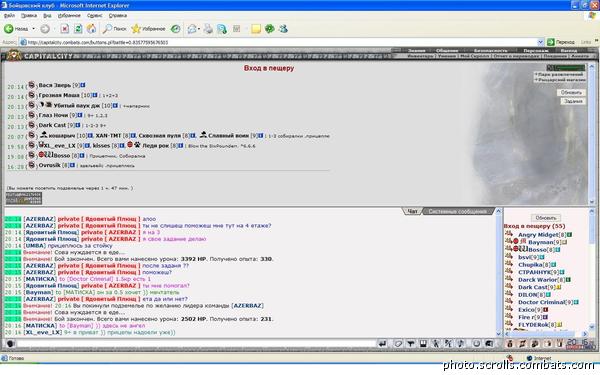Select the Чат tab
600x375 pixels.
coord(412,211)
